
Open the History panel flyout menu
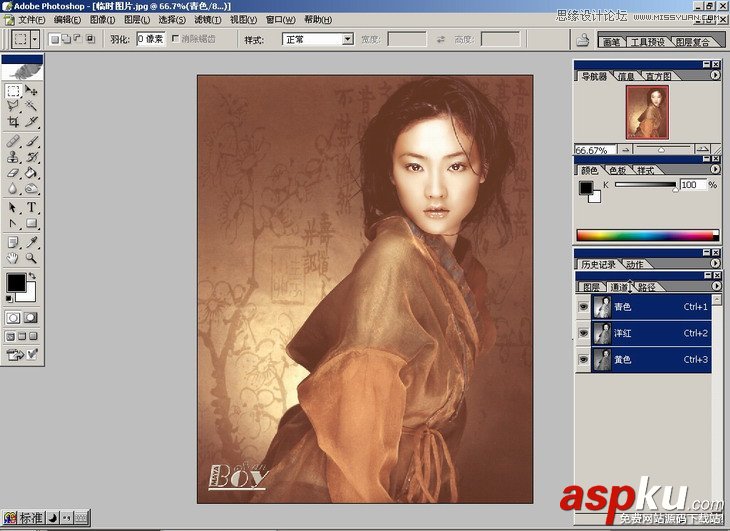click(x=715, y=263)
